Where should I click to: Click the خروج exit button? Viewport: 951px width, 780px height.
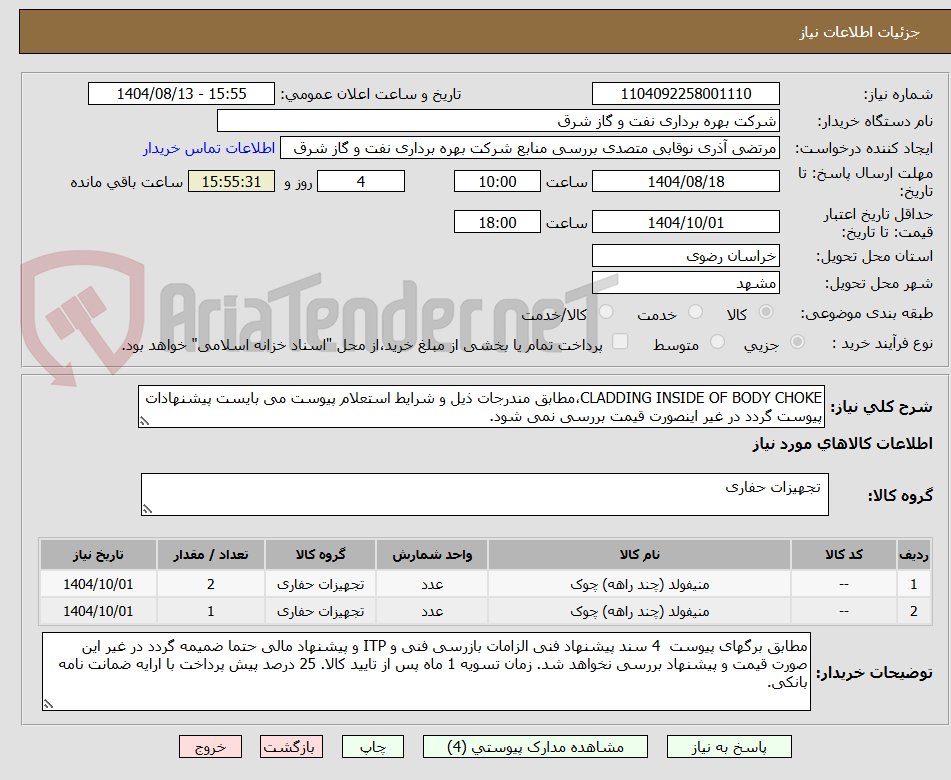210,747
